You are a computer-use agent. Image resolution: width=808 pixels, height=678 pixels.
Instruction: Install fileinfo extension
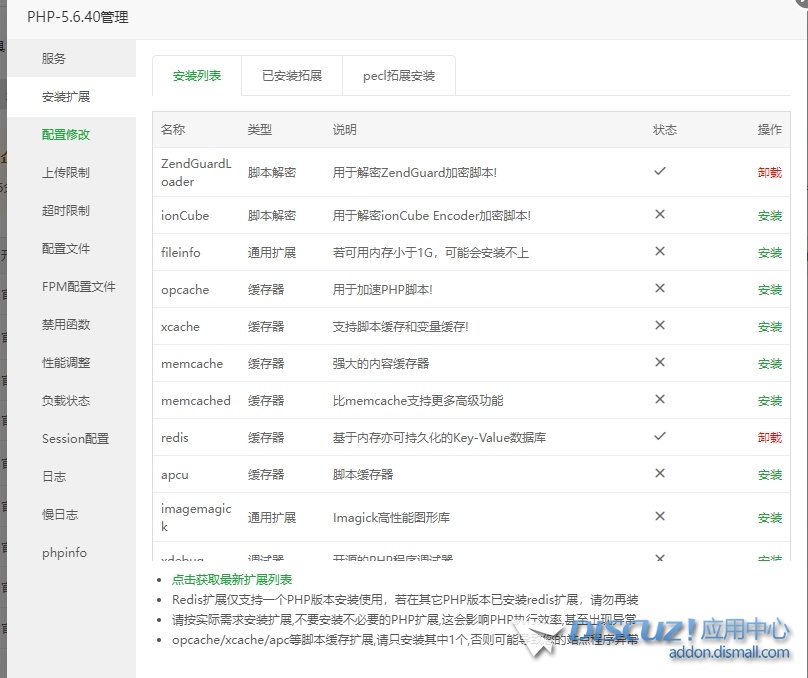pyautogui.click(x=770, y=253)
